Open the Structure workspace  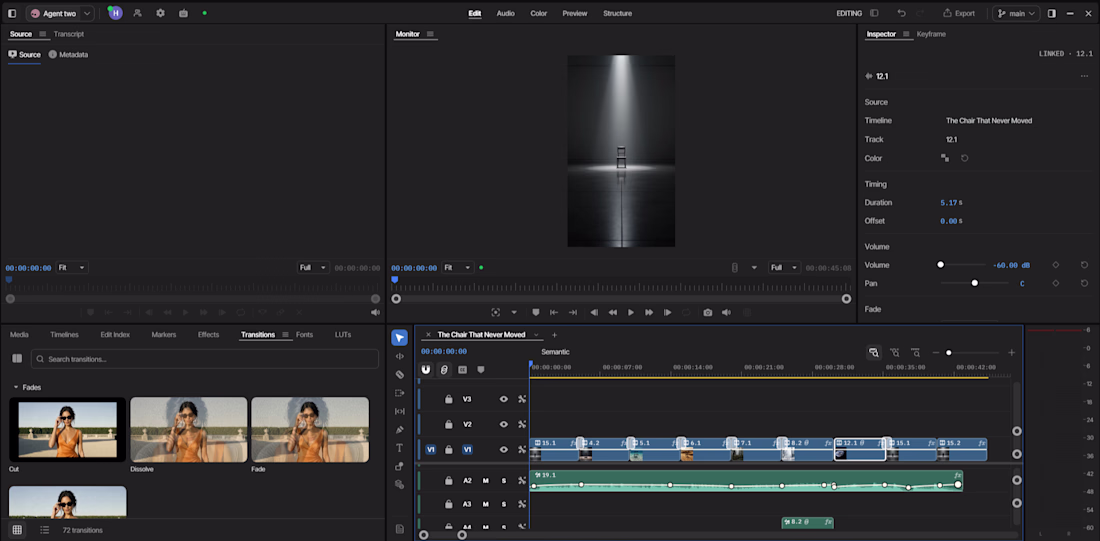(617, 13)
